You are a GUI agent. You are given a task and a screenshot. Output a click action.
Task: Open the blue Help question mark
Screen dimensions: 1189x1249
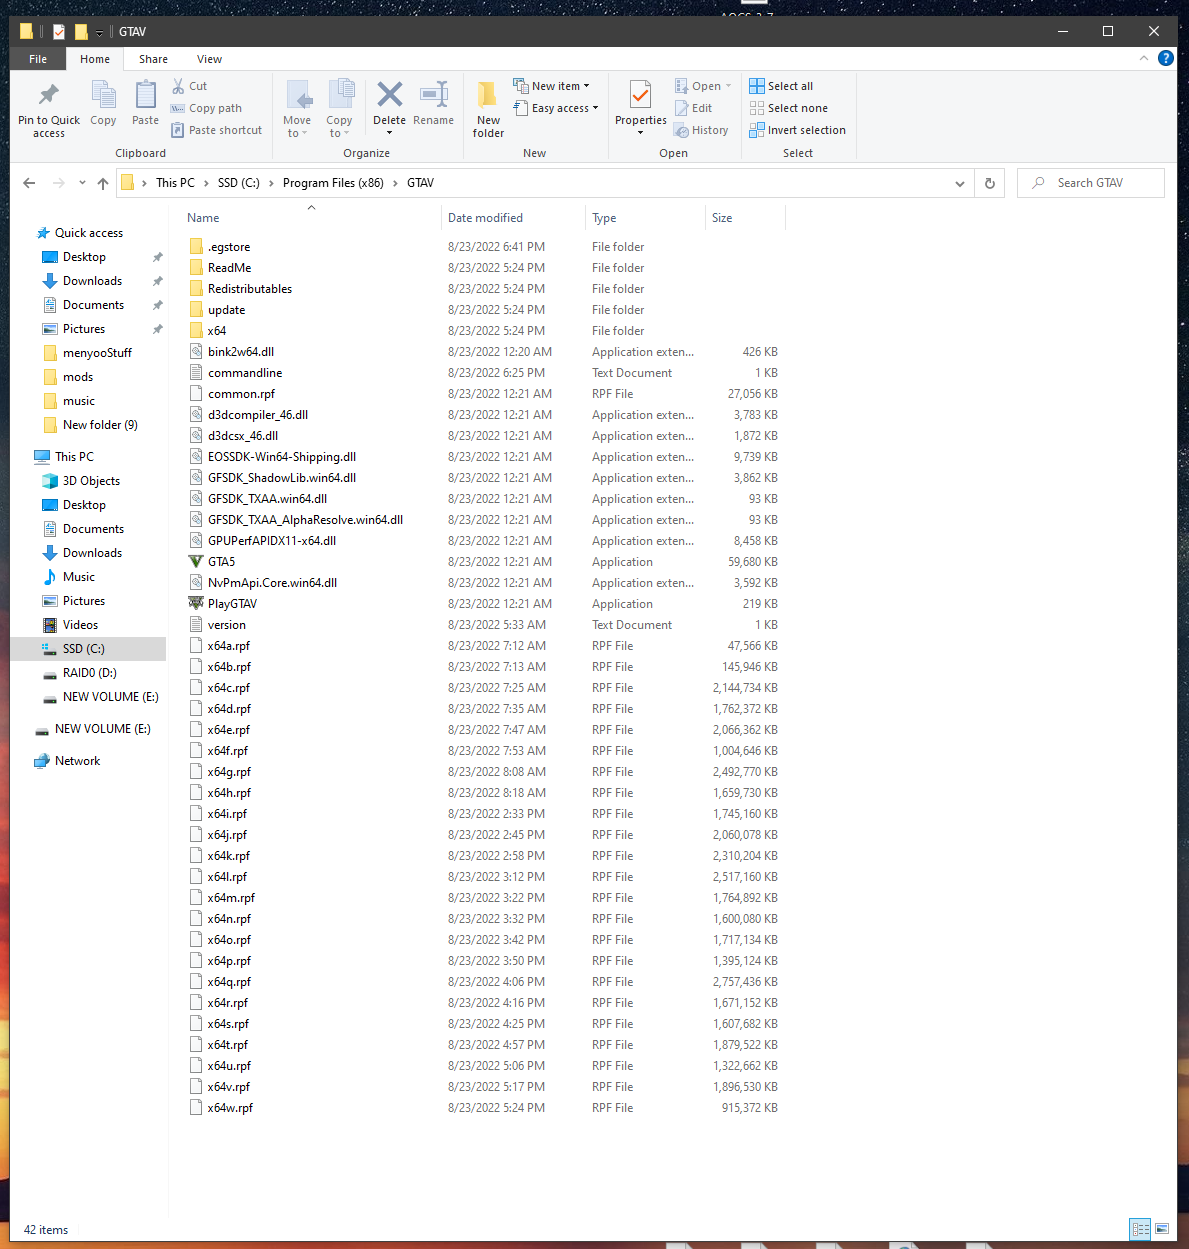point(1165,58)
